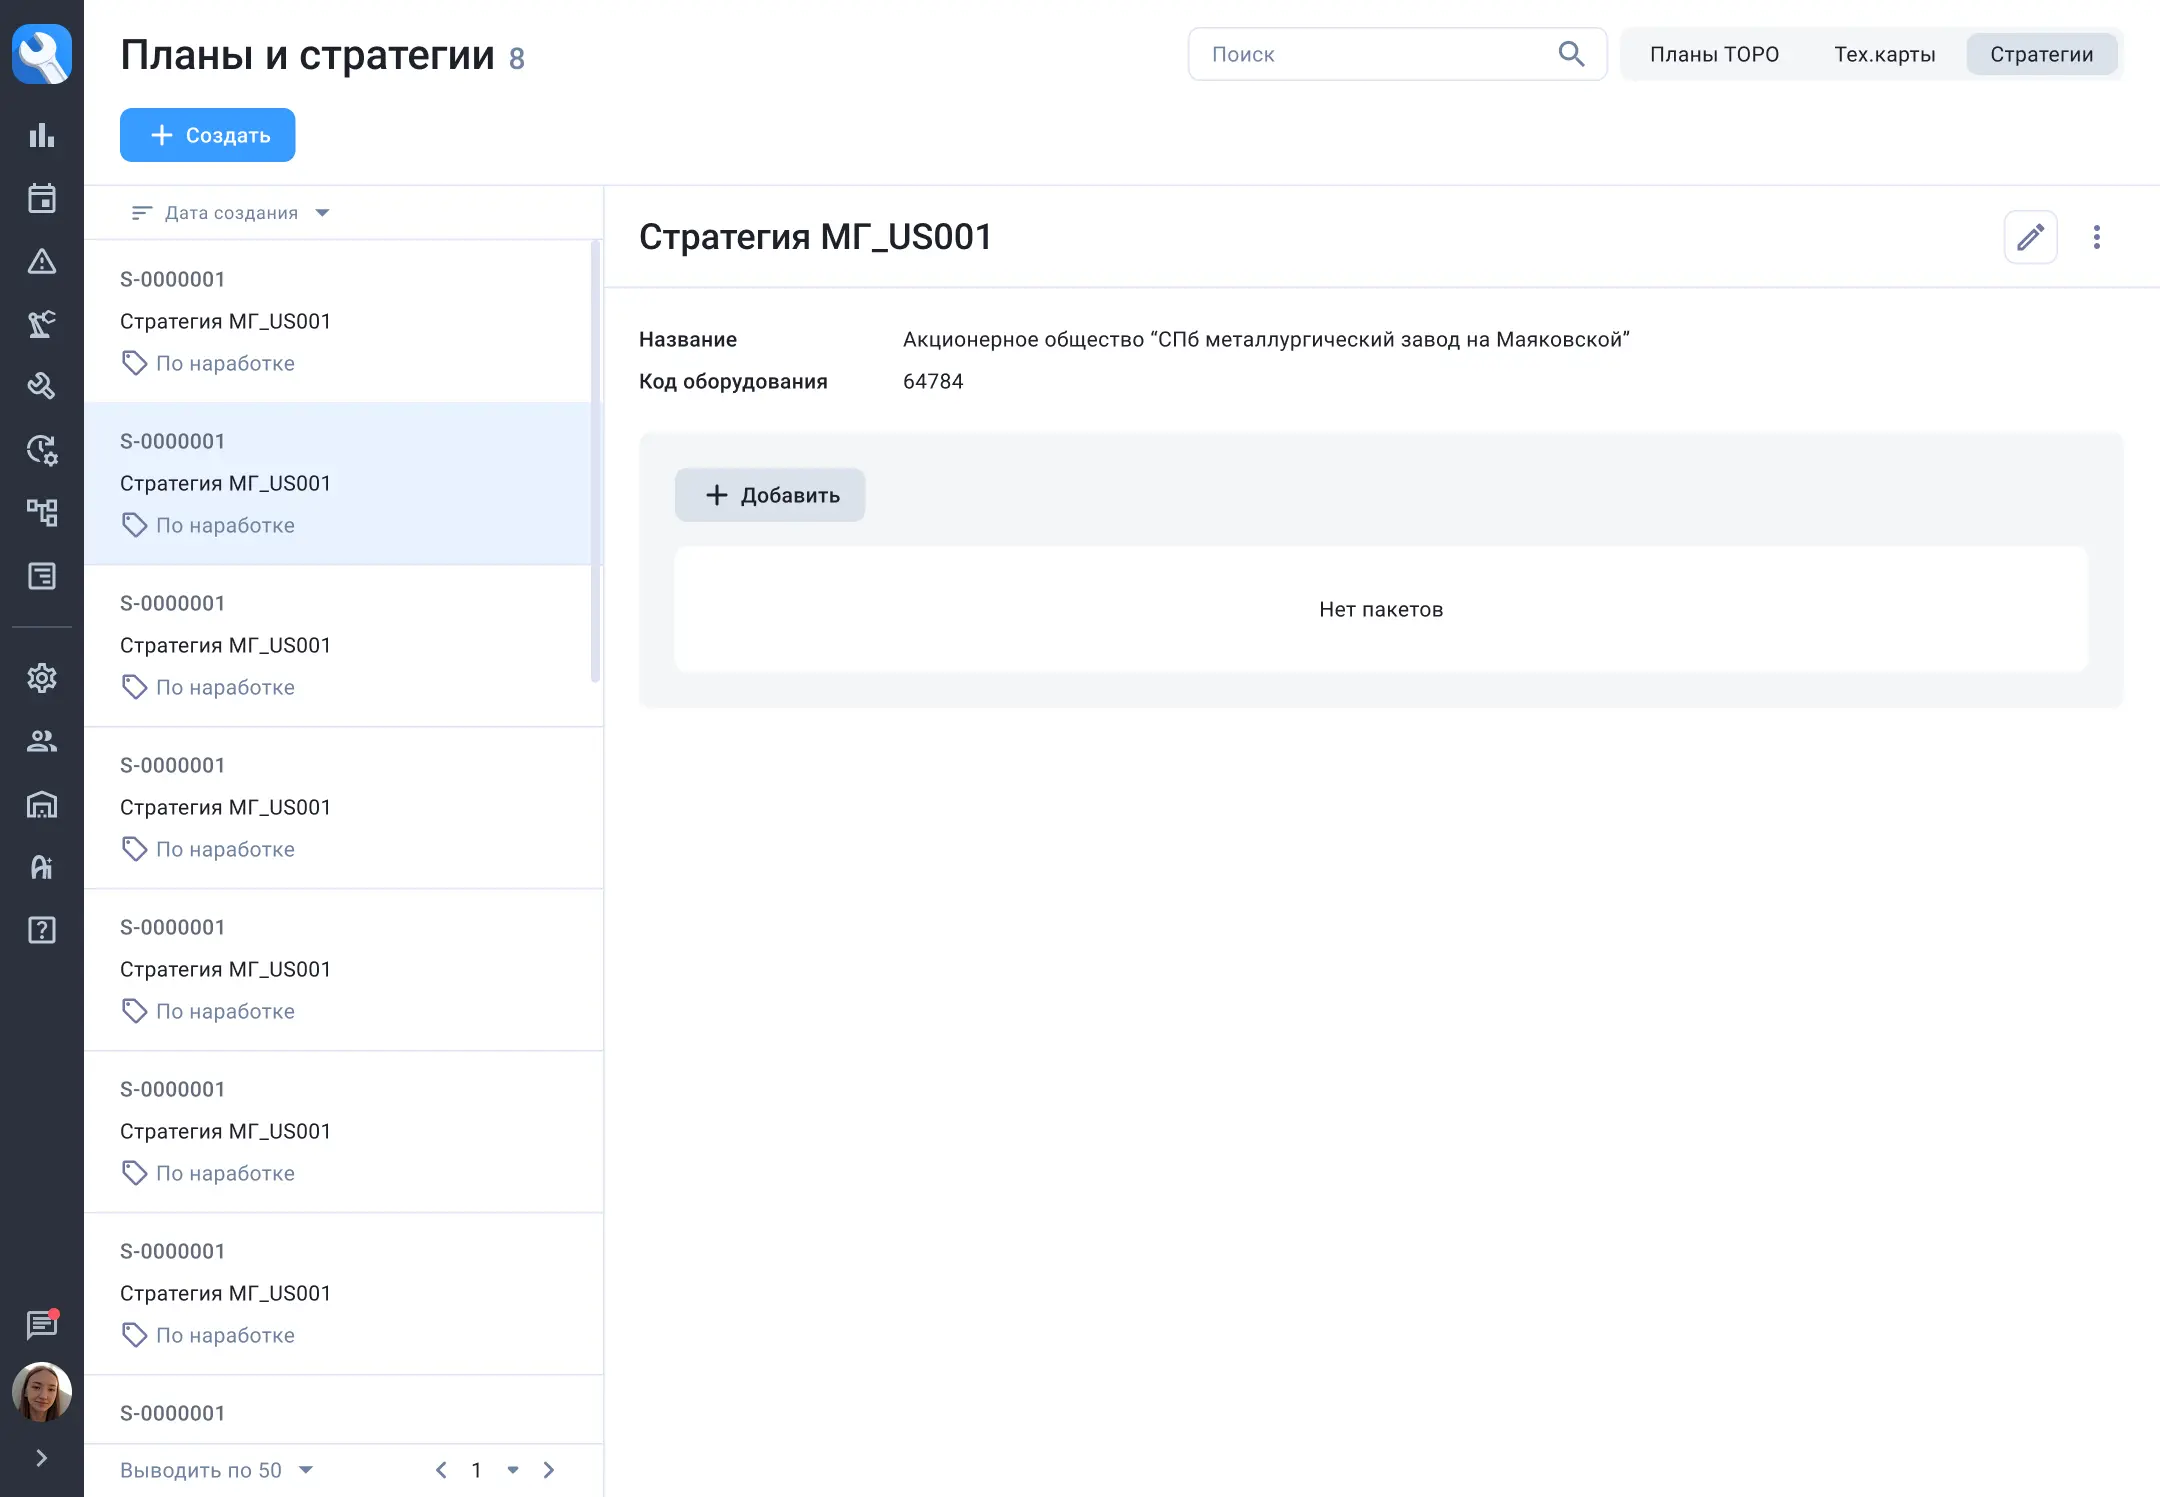2160x1497 pixels.
Task: Open the help question mark icon
Action: click(x=41, y=930)
